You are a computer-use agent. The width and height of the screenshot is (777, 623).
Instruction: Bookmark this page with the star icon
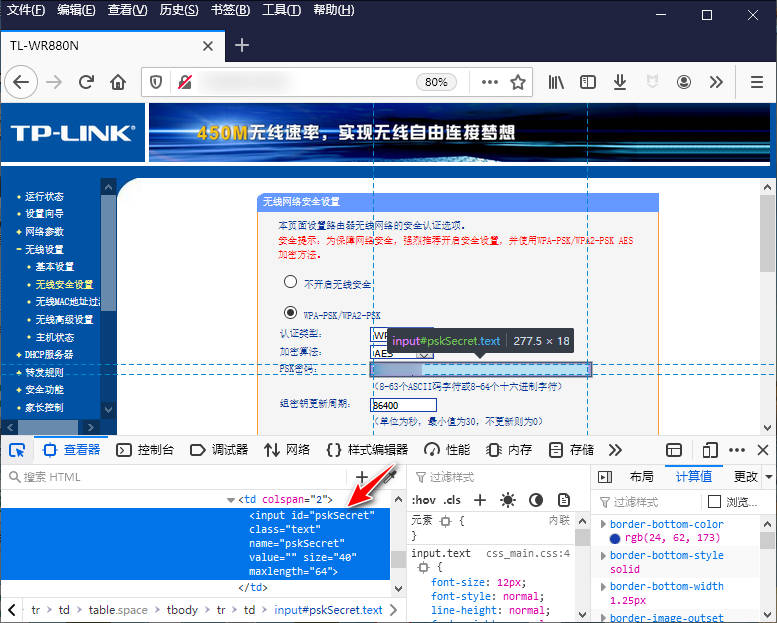pos(518,82)
